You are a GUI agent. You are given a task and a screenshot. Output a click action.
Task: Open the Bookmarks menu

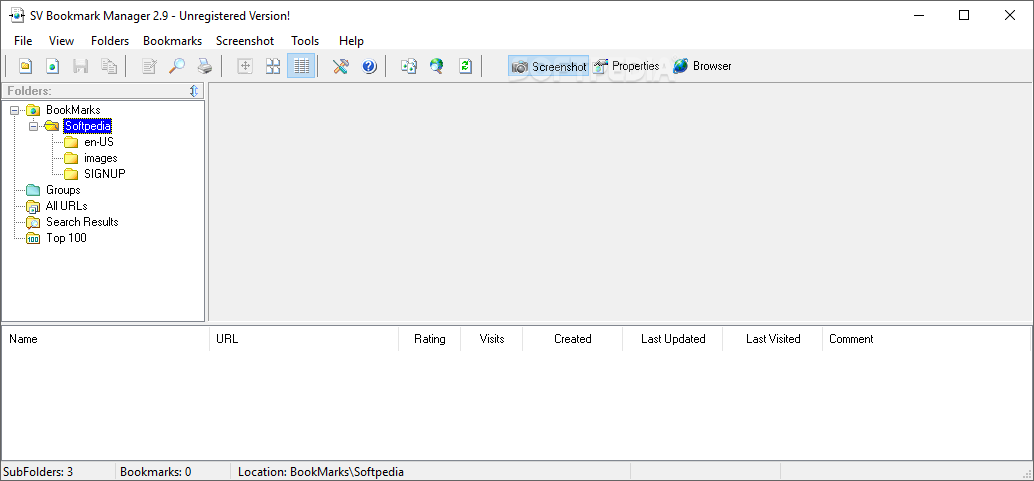click(x=173, y=41)
